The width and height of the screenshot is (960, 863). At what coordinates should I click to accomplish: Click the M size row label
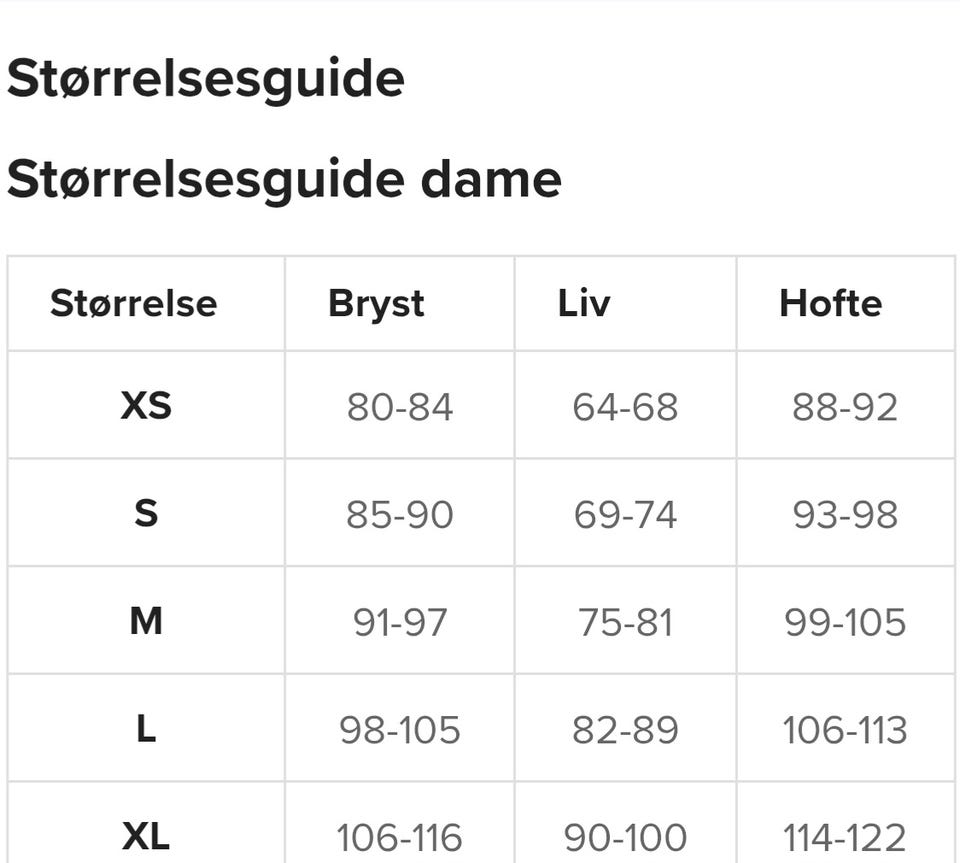pyautogui.click(x=146, y=621)
